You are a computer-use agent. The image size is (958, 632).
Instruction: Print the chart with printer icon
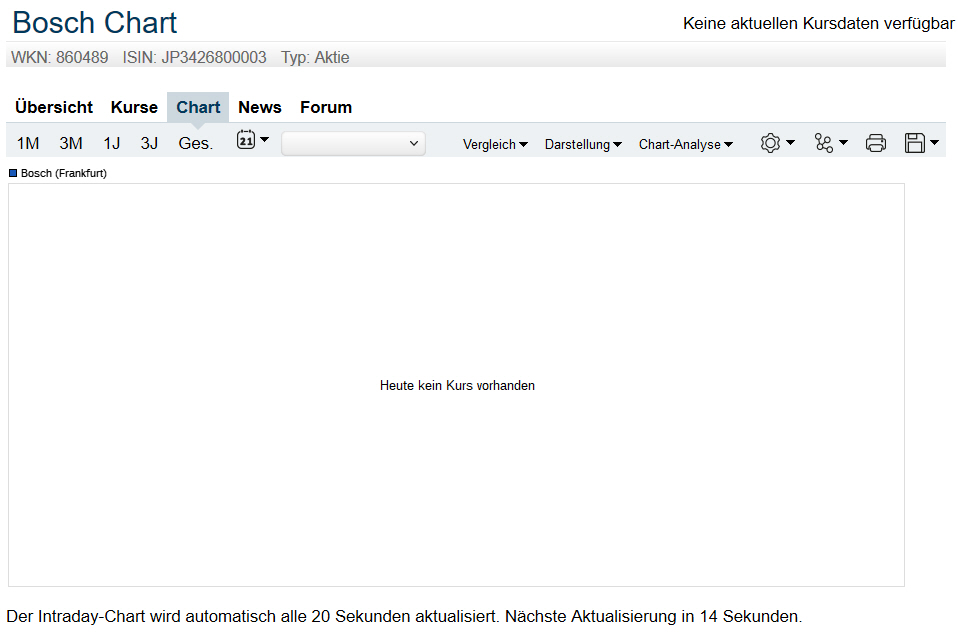[x=876, y=143]
